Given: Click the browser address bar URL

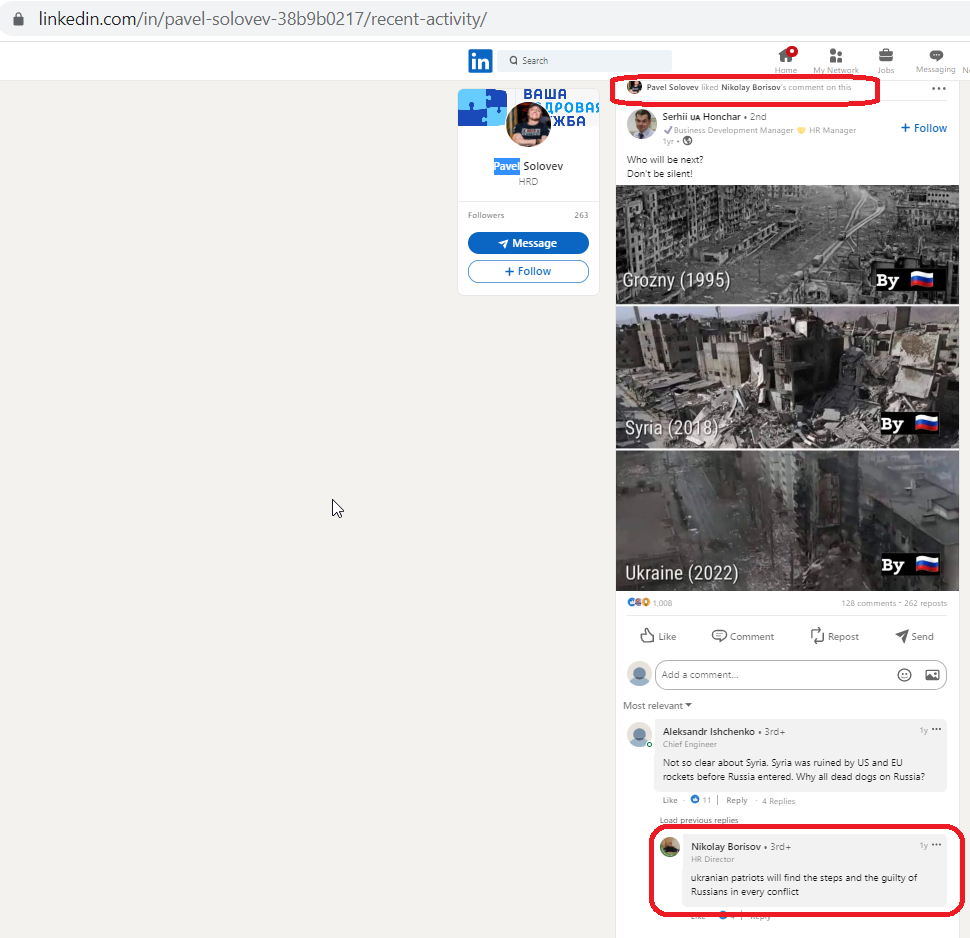Looking at the screenshot, I should 262,19.
